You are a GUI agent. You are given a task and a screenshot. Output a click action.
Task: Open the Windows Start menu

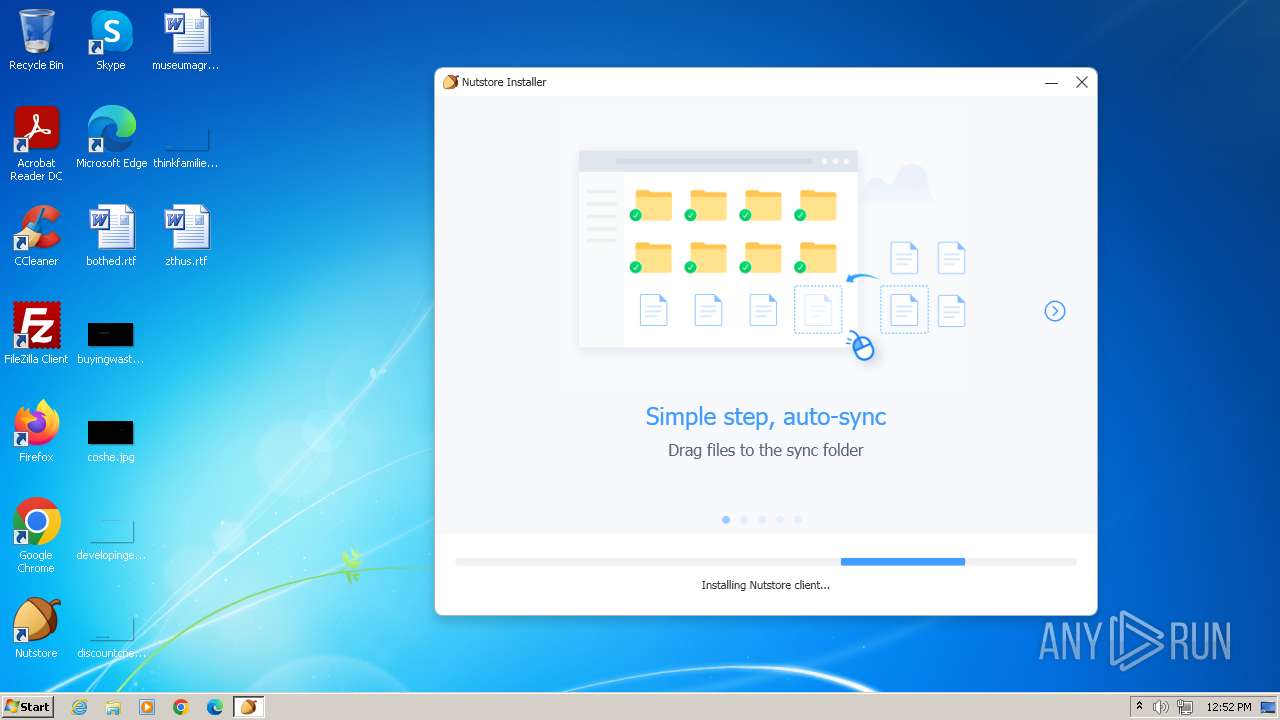pos(28,707)
